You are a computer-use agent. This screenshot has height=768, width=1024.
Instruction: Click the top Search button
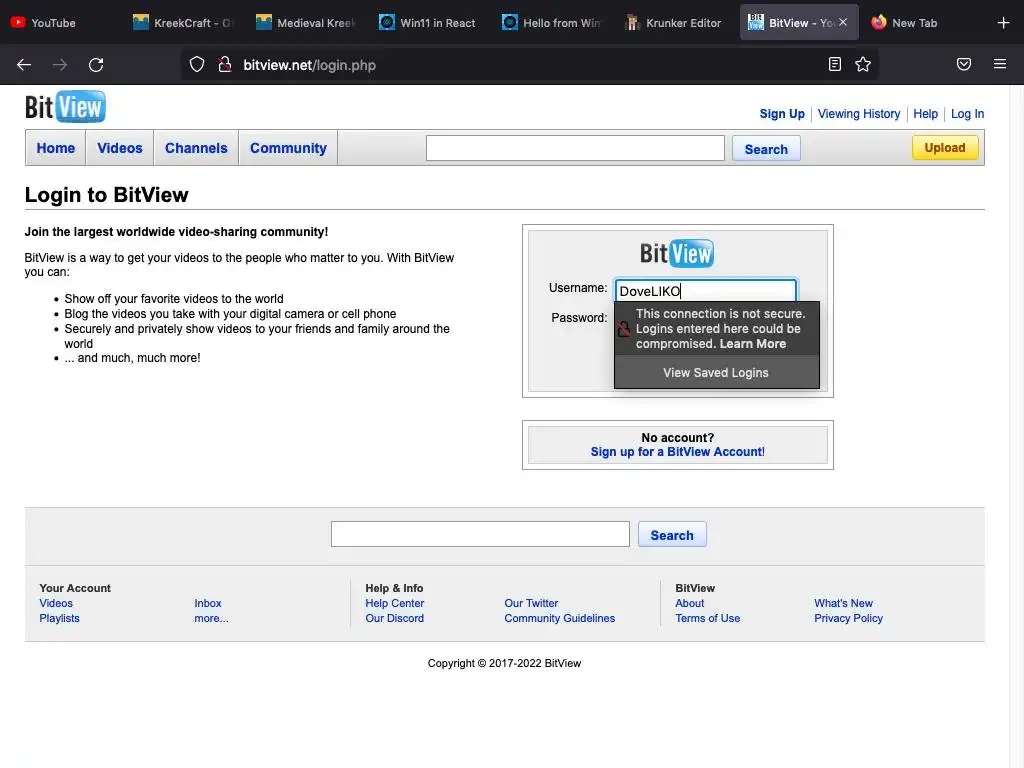coord(766,149)
